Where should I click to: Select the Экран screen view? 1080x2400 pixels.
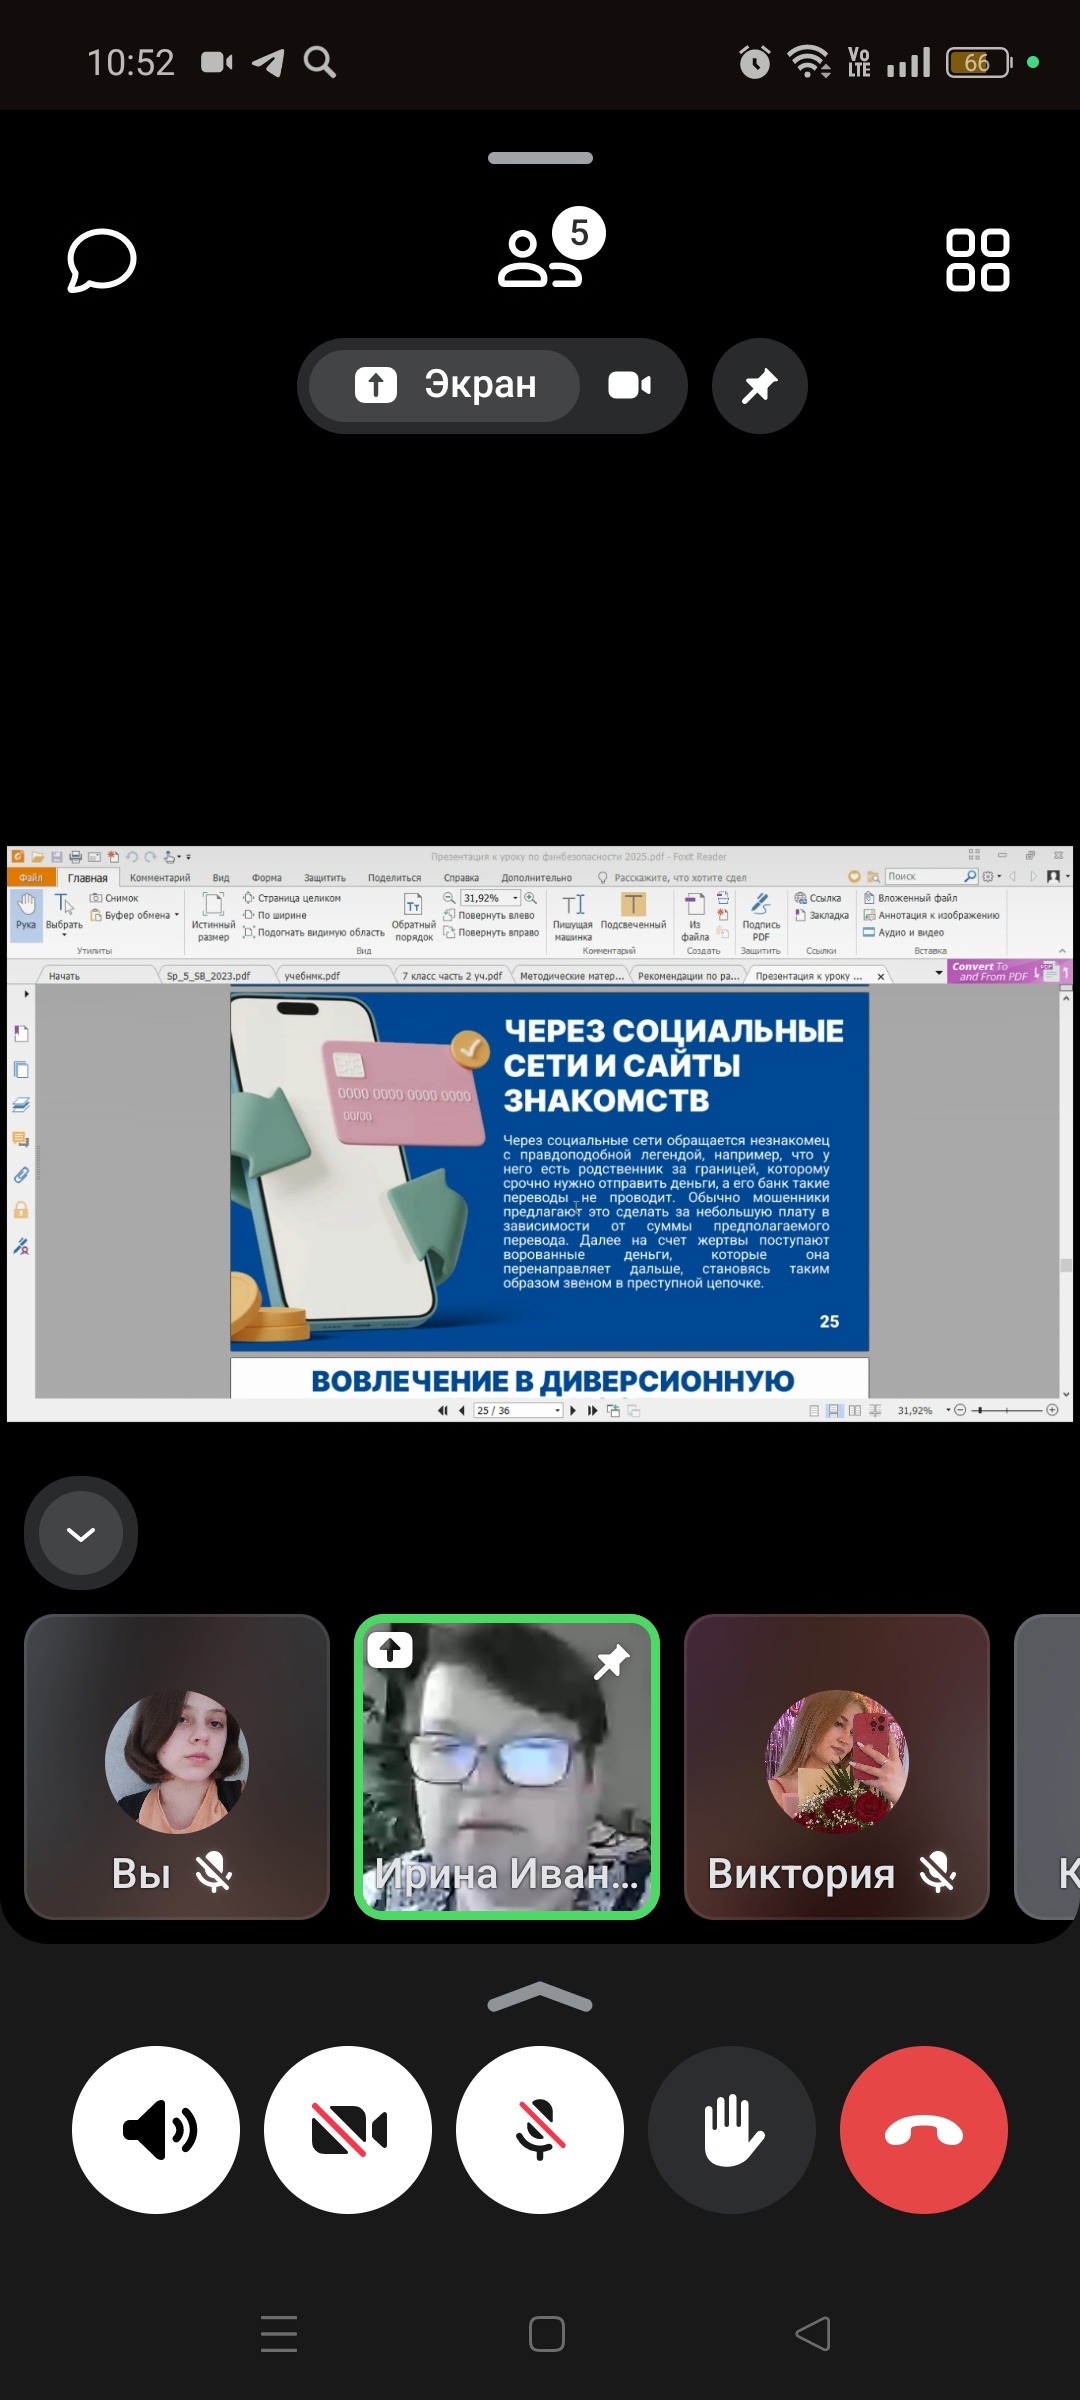pos(446,385)
